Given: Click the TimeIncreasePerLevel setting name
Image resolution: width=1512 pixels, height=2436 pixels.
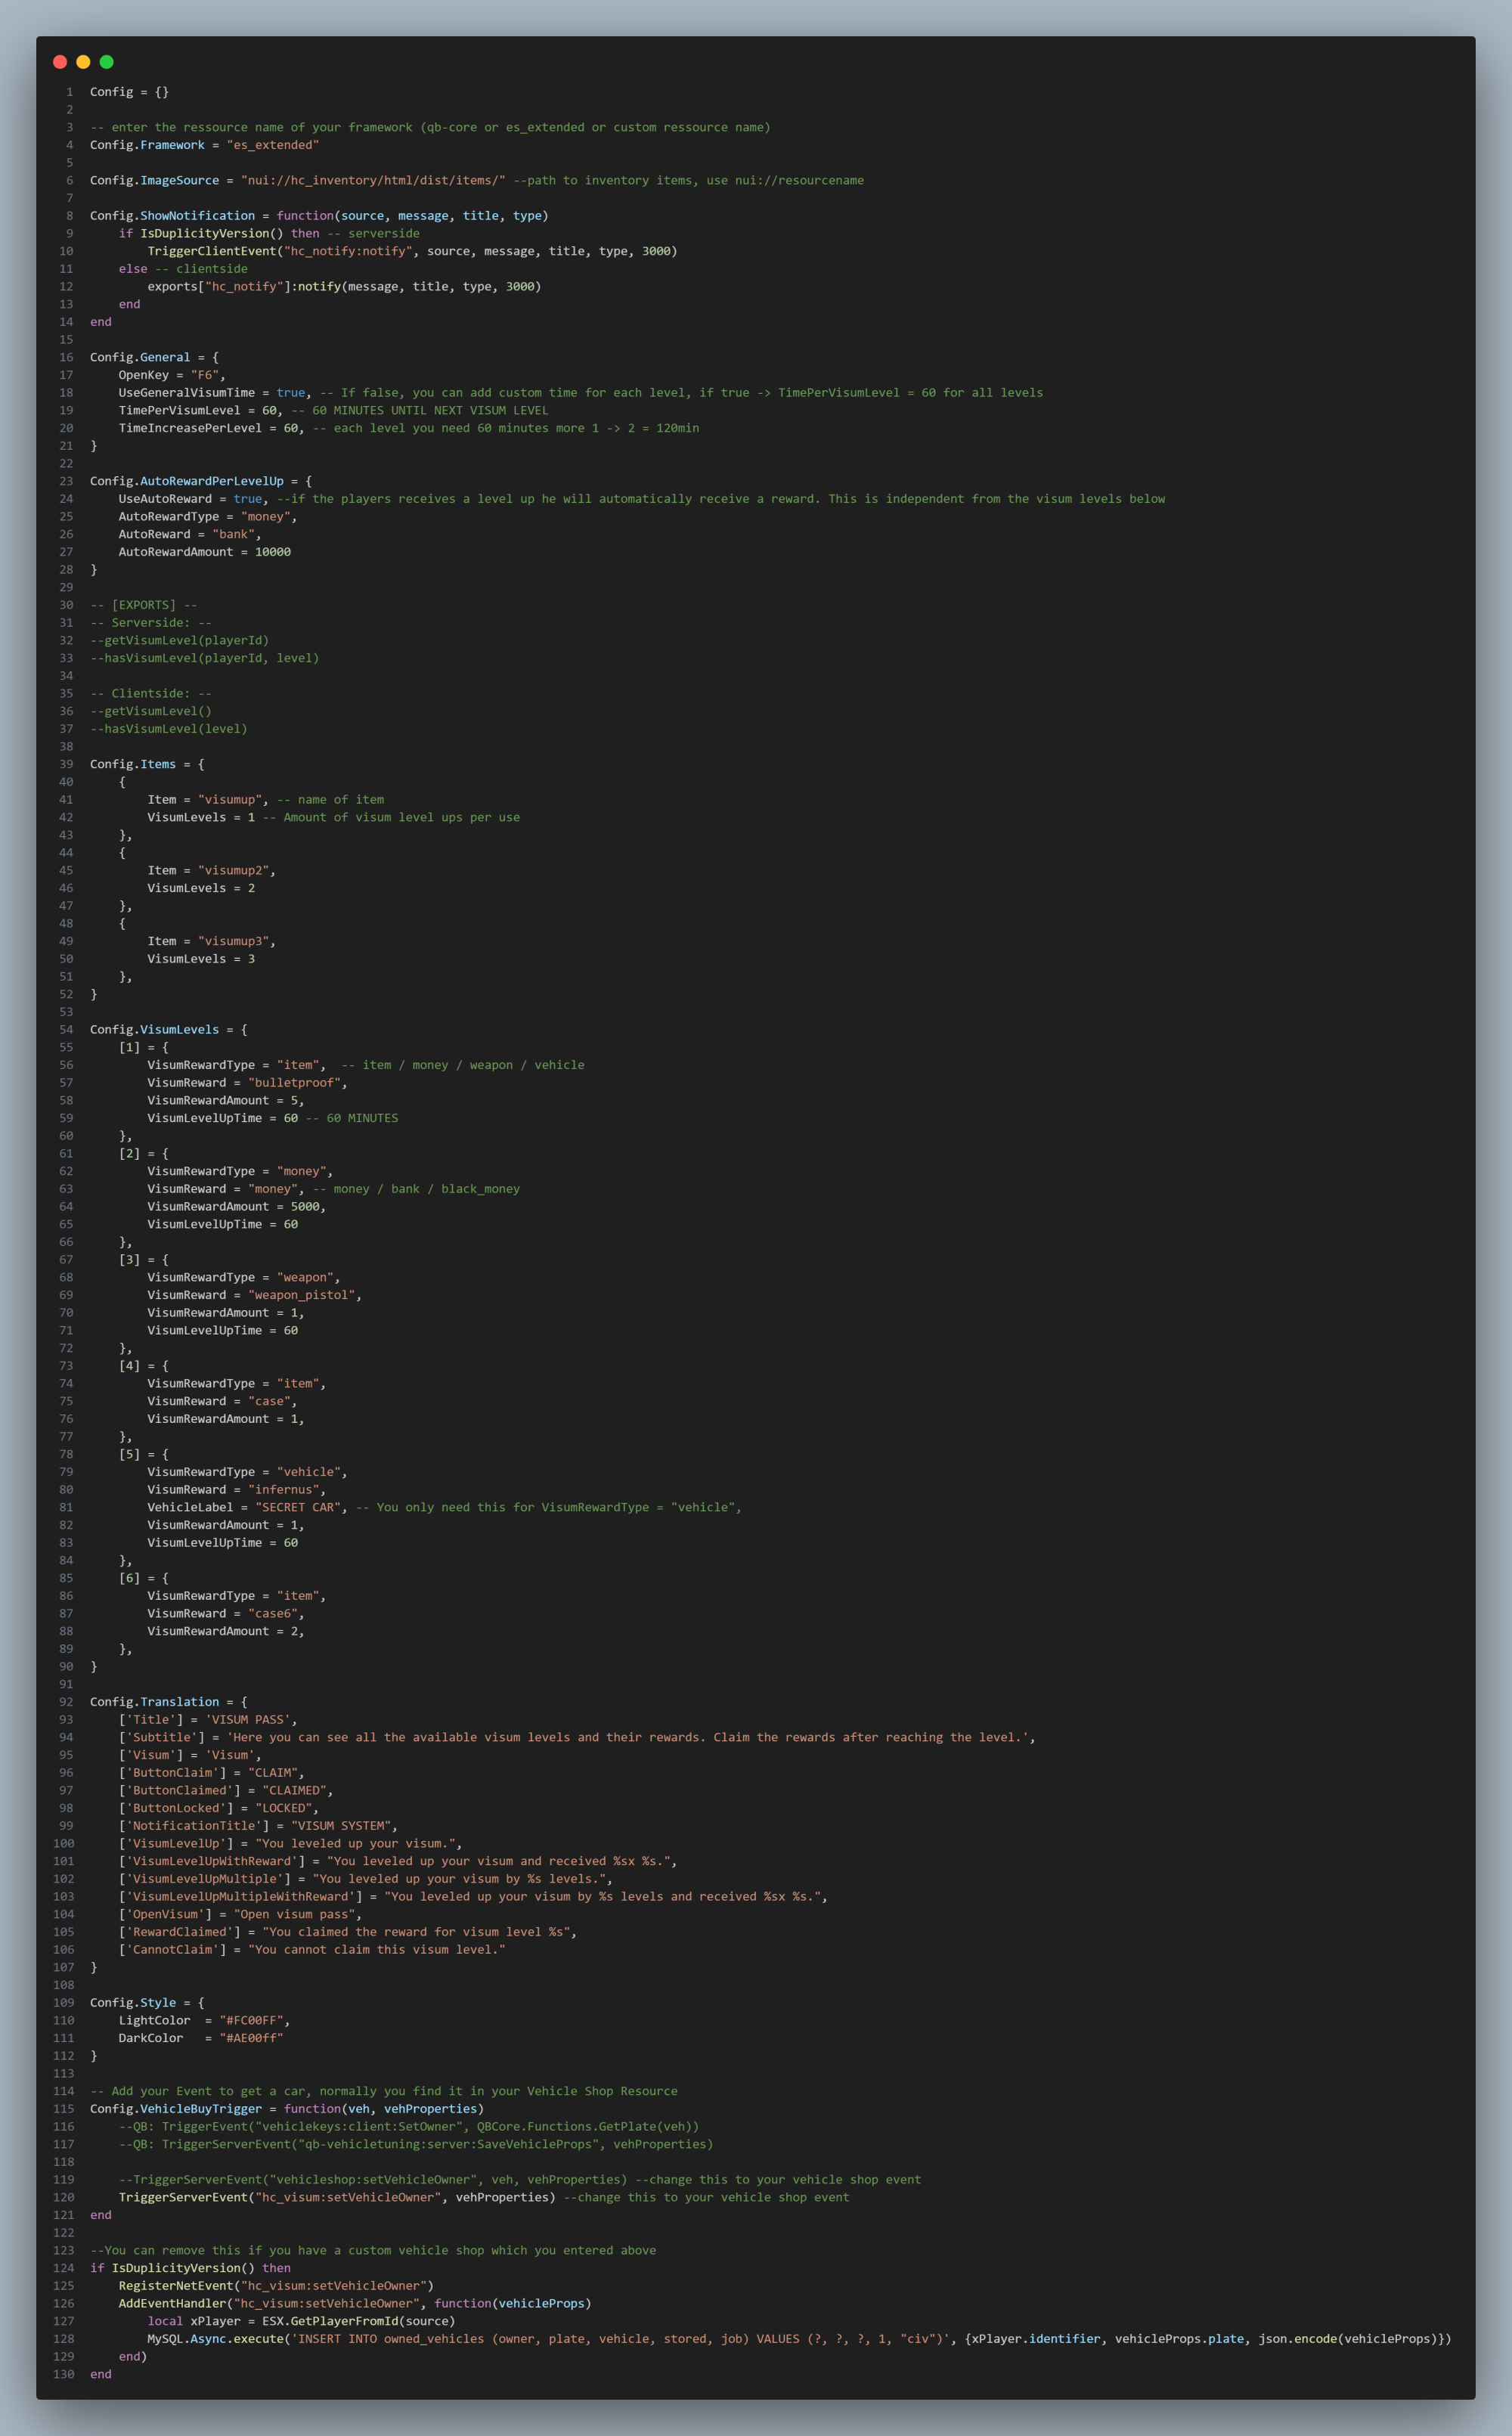Looking at the screenshot, I should coord(190,428).
